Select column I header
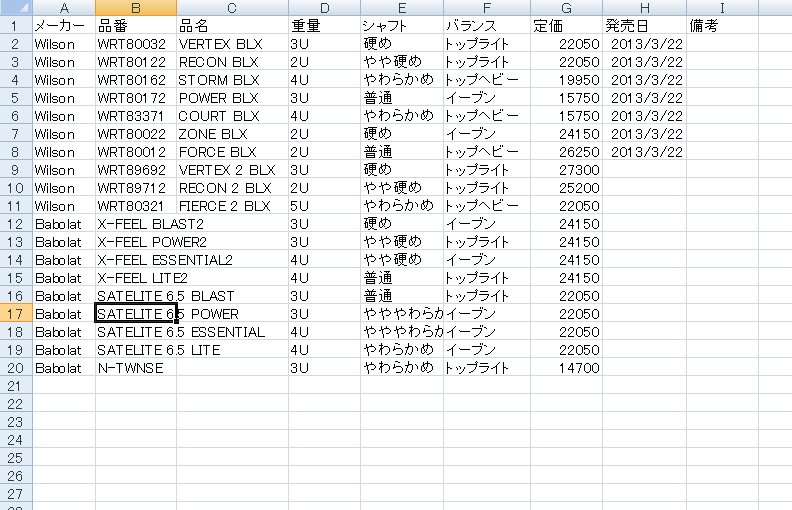Viewport: 792px width, 510px height. (722, 8)
